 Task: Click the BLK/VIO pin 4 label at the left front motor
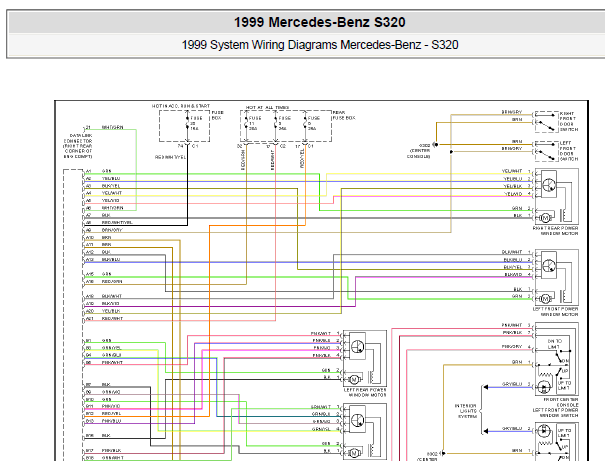pyautogui.click(x=517, y=275)
